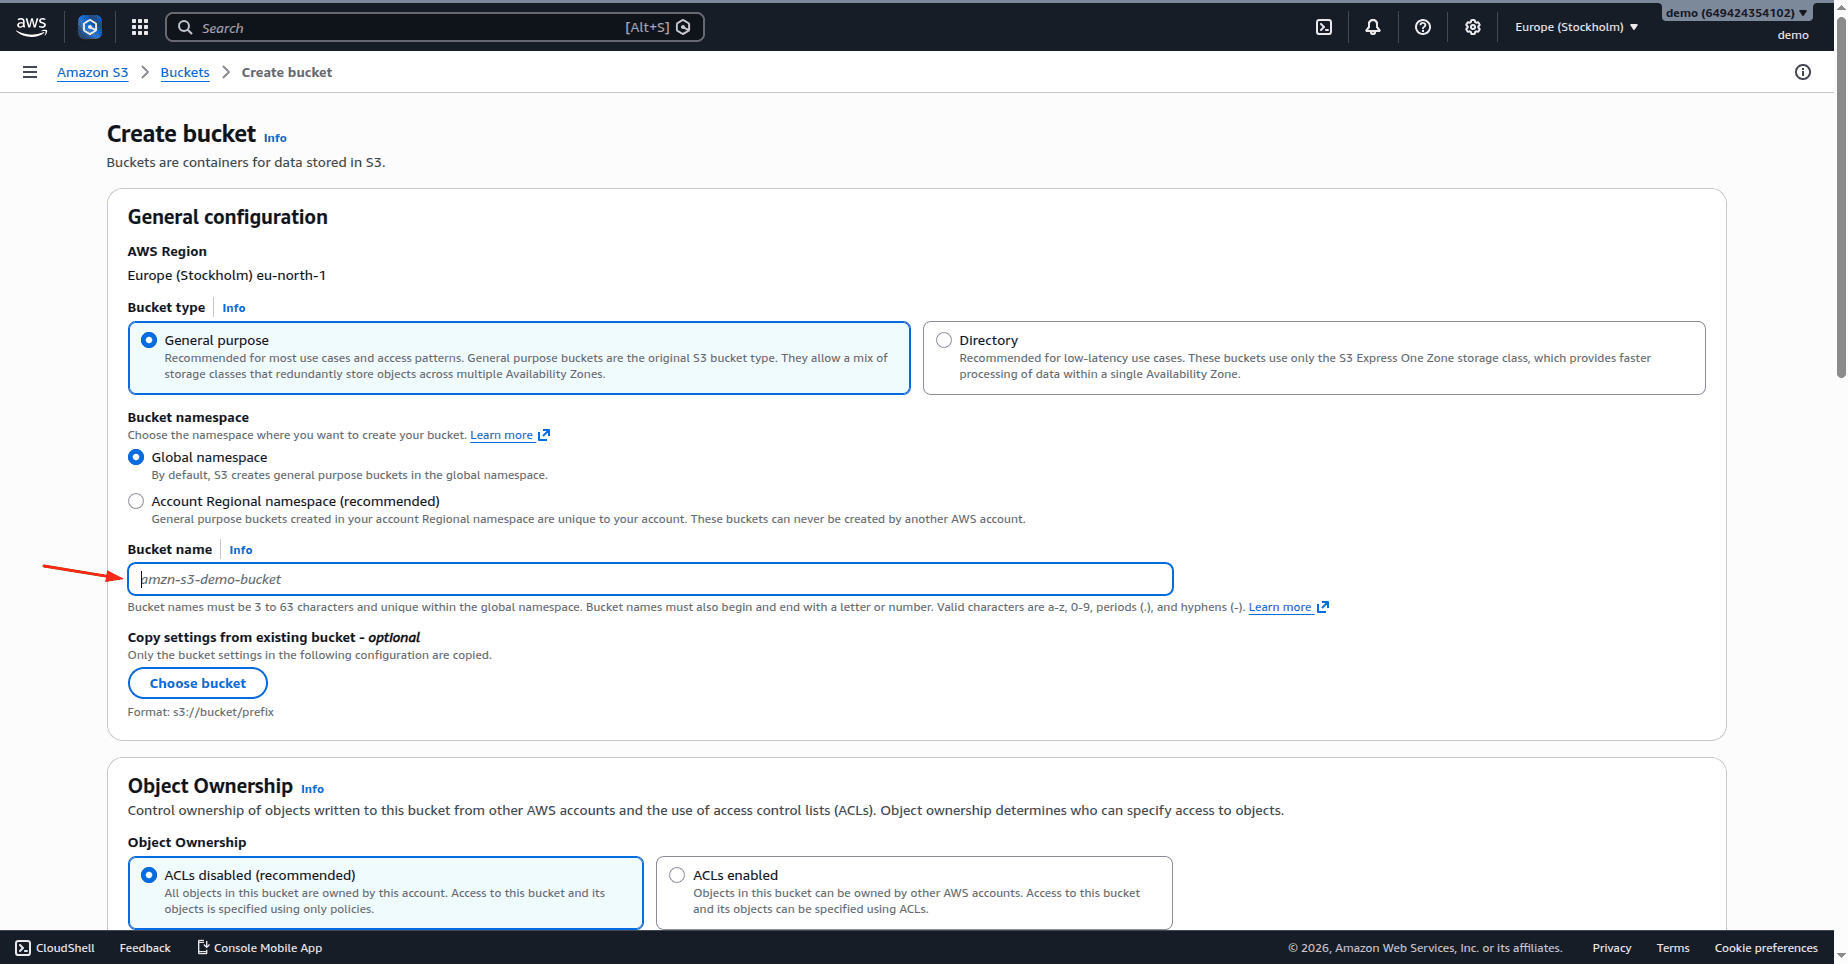Open settings gear in top bar
This screenshot has height=964, width=1848.
coord(1473,27)
